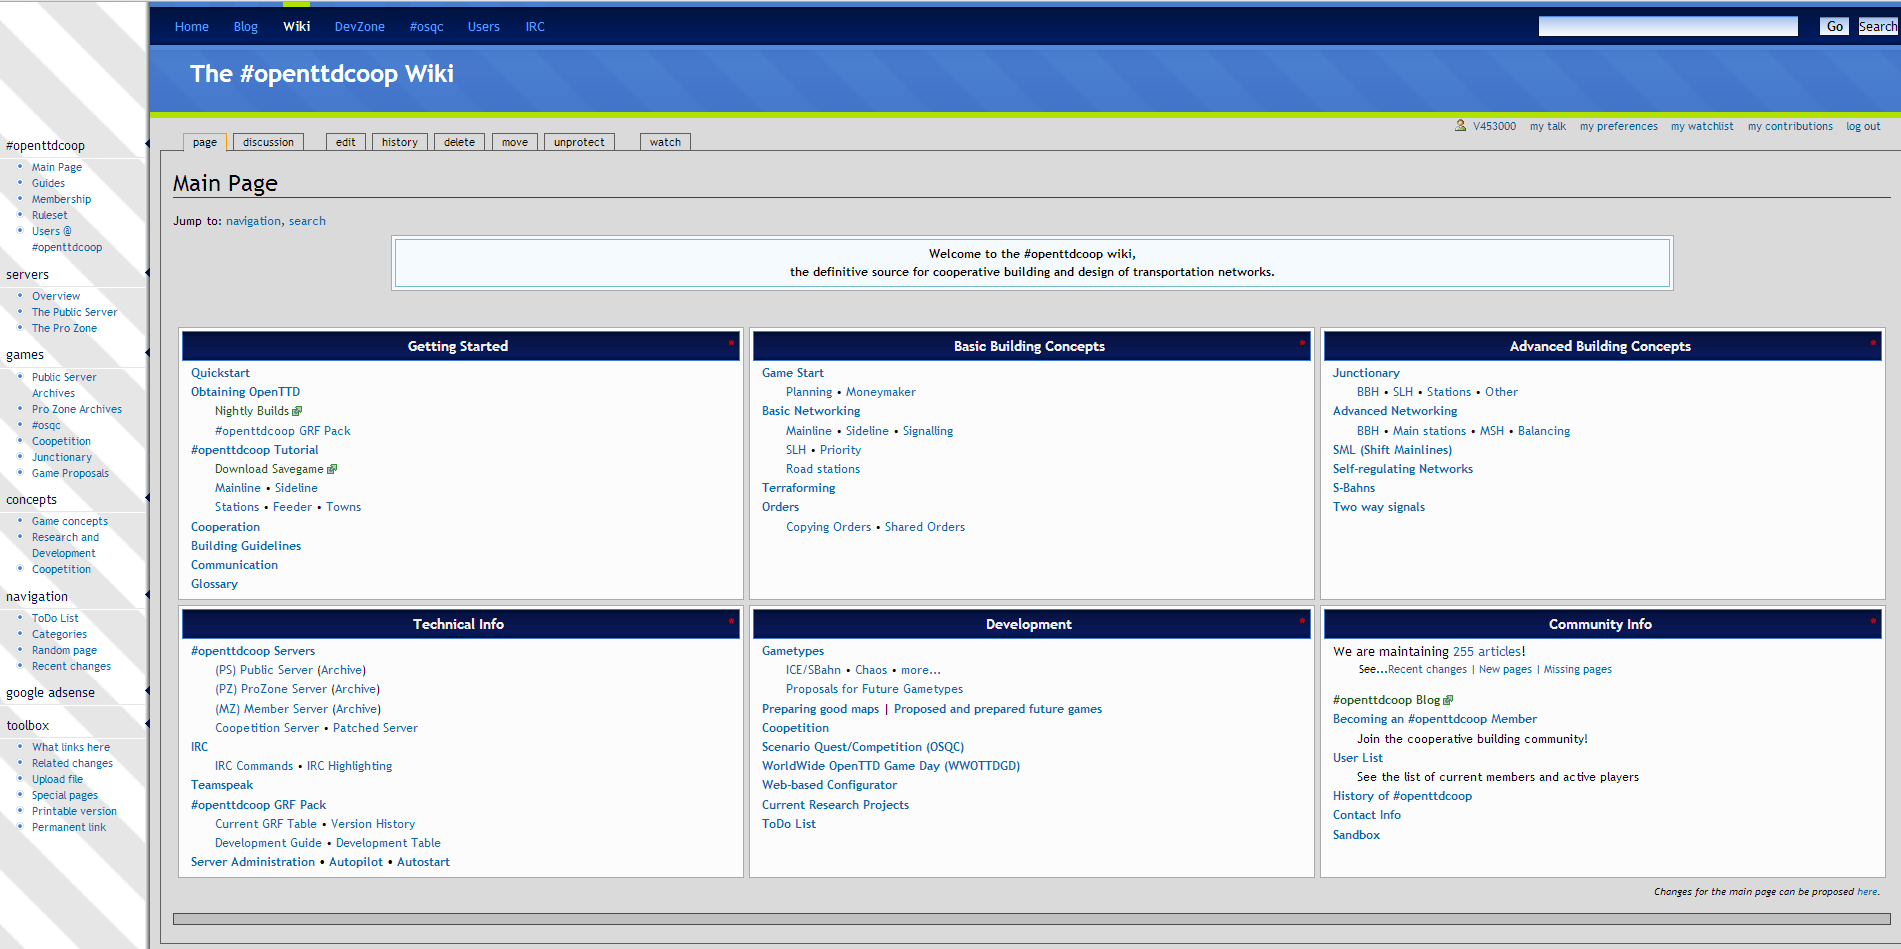Click external link icon after Download Savegame
1901x949 pixels.
coord(332,469)
